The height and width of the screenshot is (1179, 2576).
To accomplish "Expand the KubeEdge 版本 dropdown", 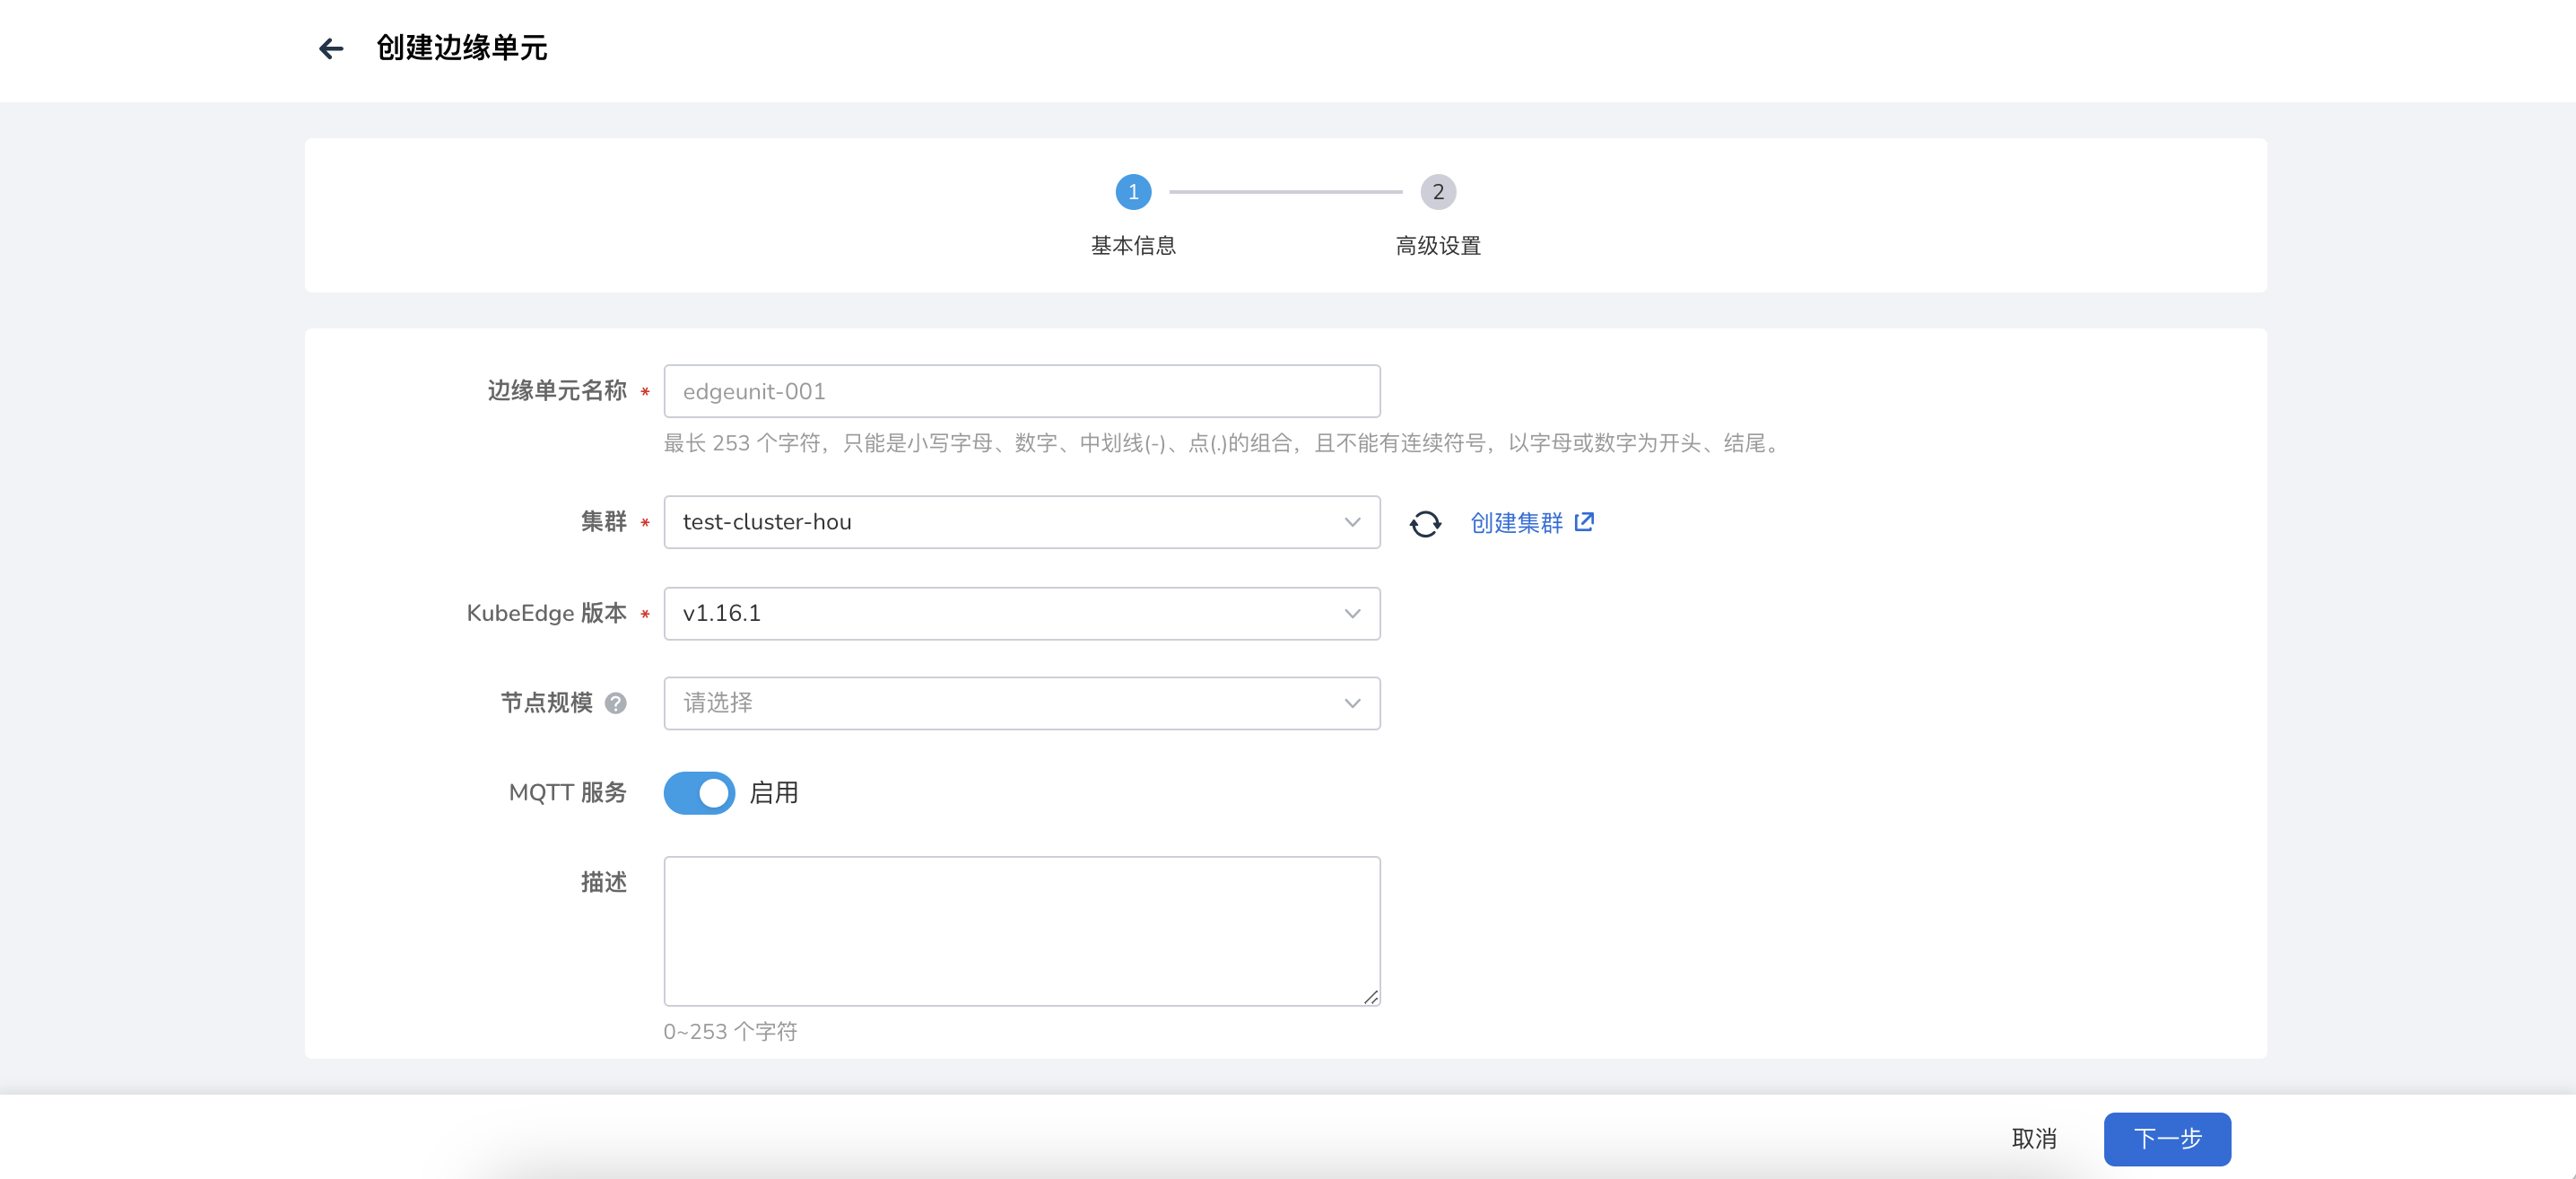I will (1020, 613).
